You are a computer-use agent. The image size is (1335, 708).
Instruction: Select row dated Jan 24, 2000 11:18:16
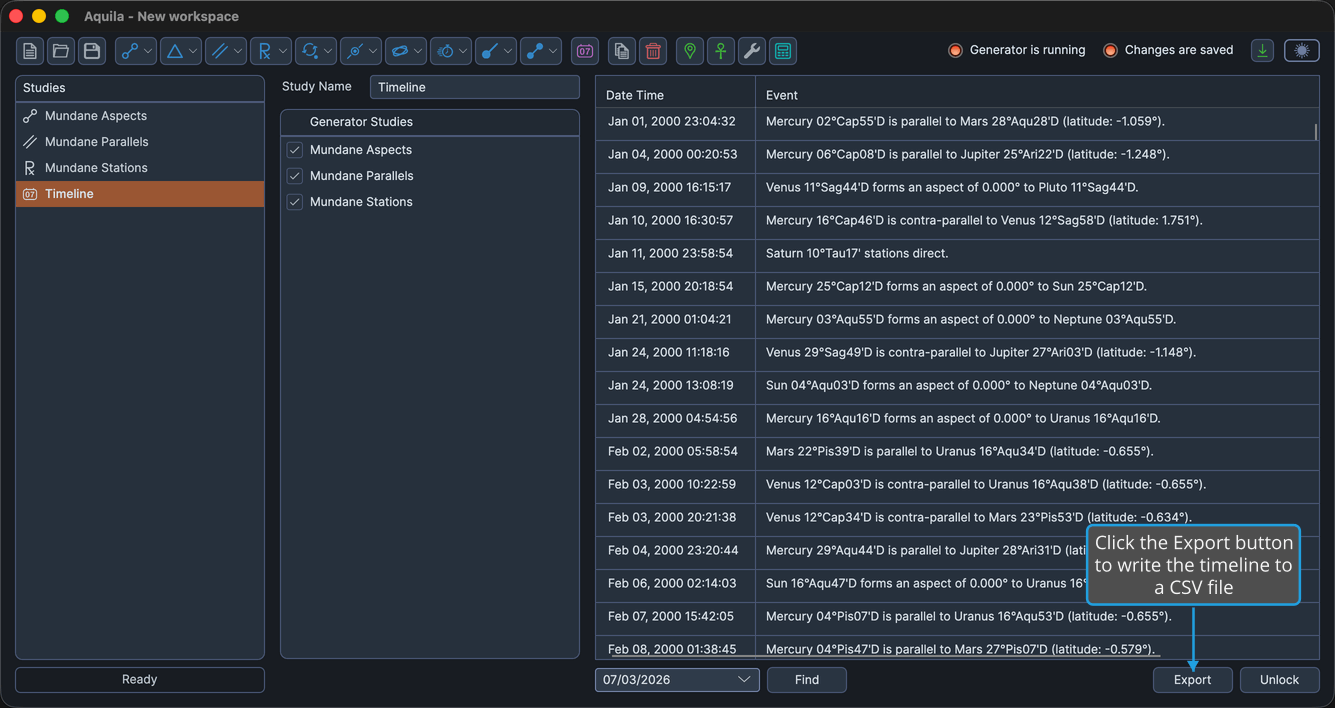(x=957, y=352)
